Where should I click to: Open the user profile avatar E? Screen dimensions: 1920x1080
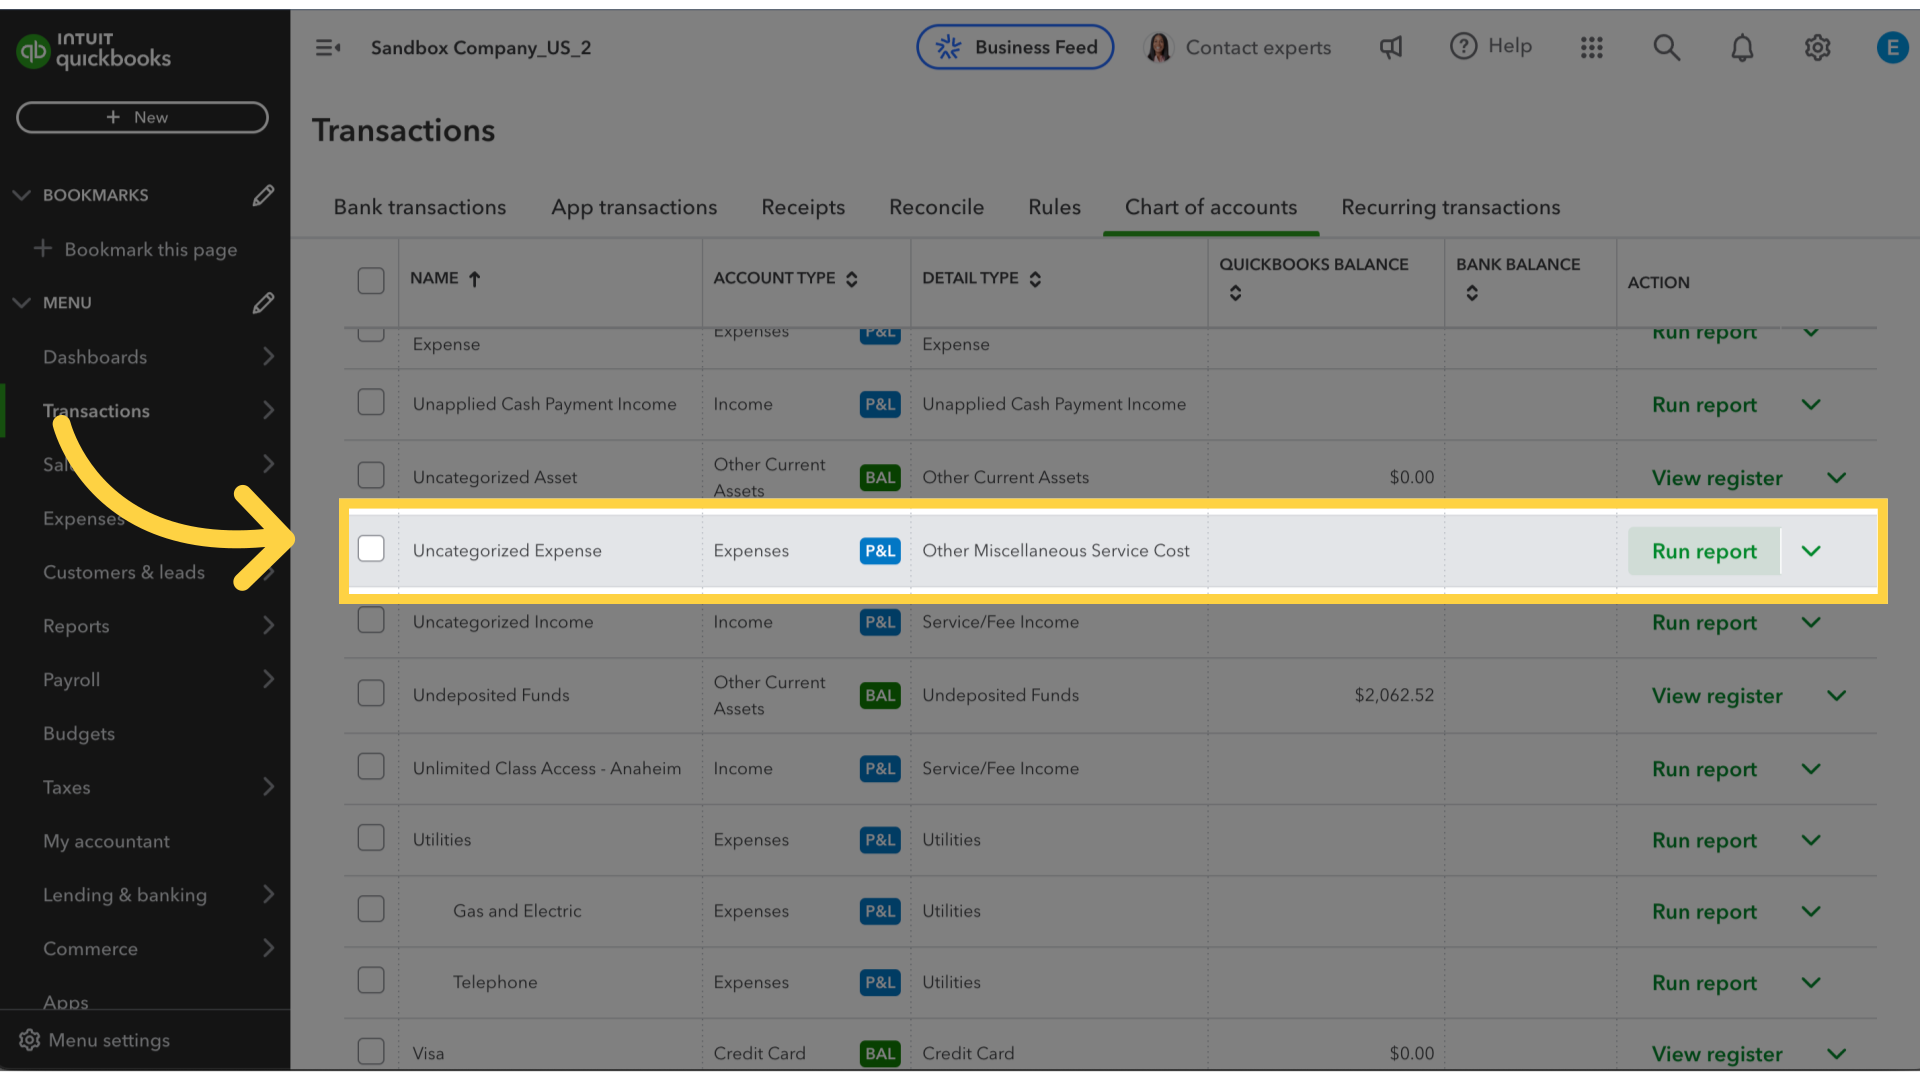(x=1892, y=47)
